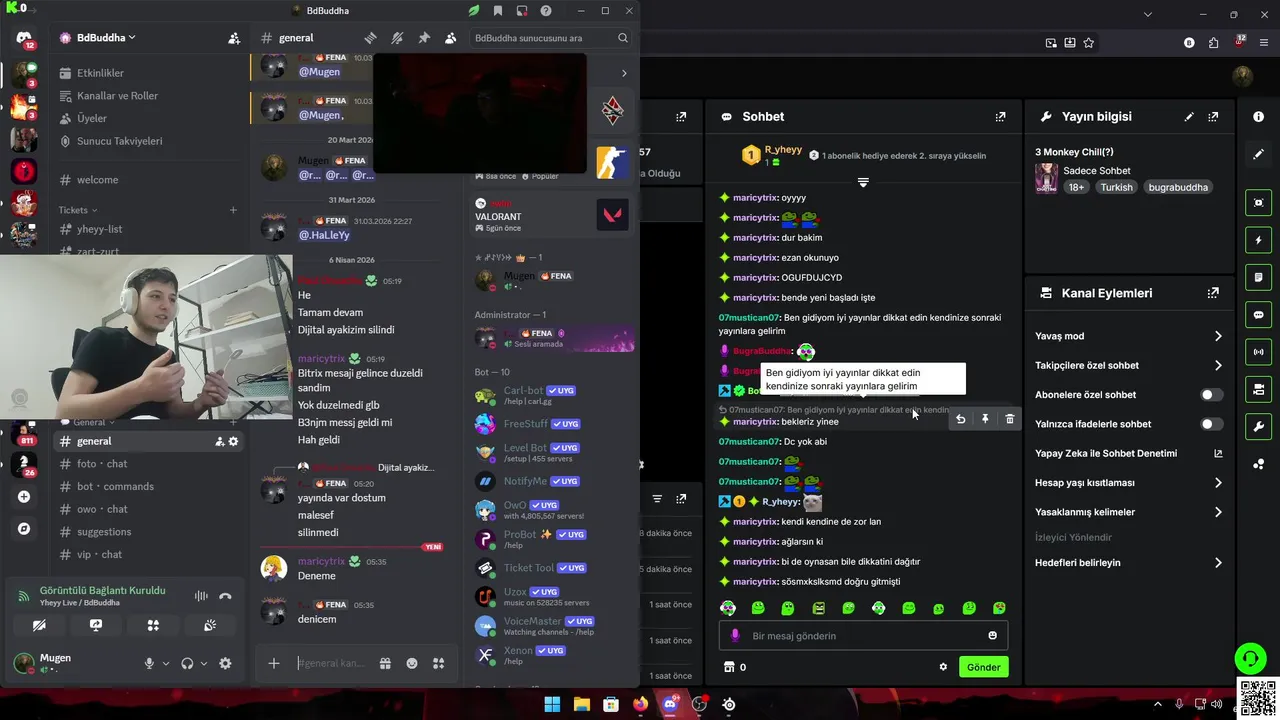Click the bookmark icon in Discord title bar
The image size is (1280, 720).
pos(498,11)
